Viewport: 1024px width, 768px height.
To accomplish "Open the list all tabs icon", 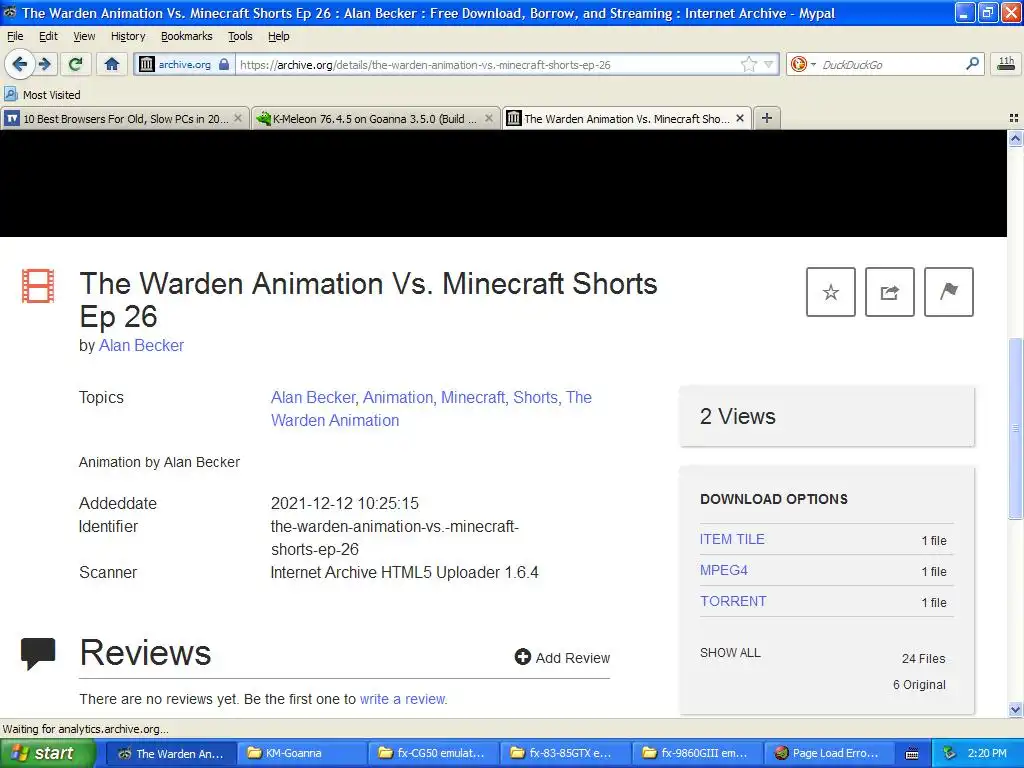I will click(x=1014, y=118).
